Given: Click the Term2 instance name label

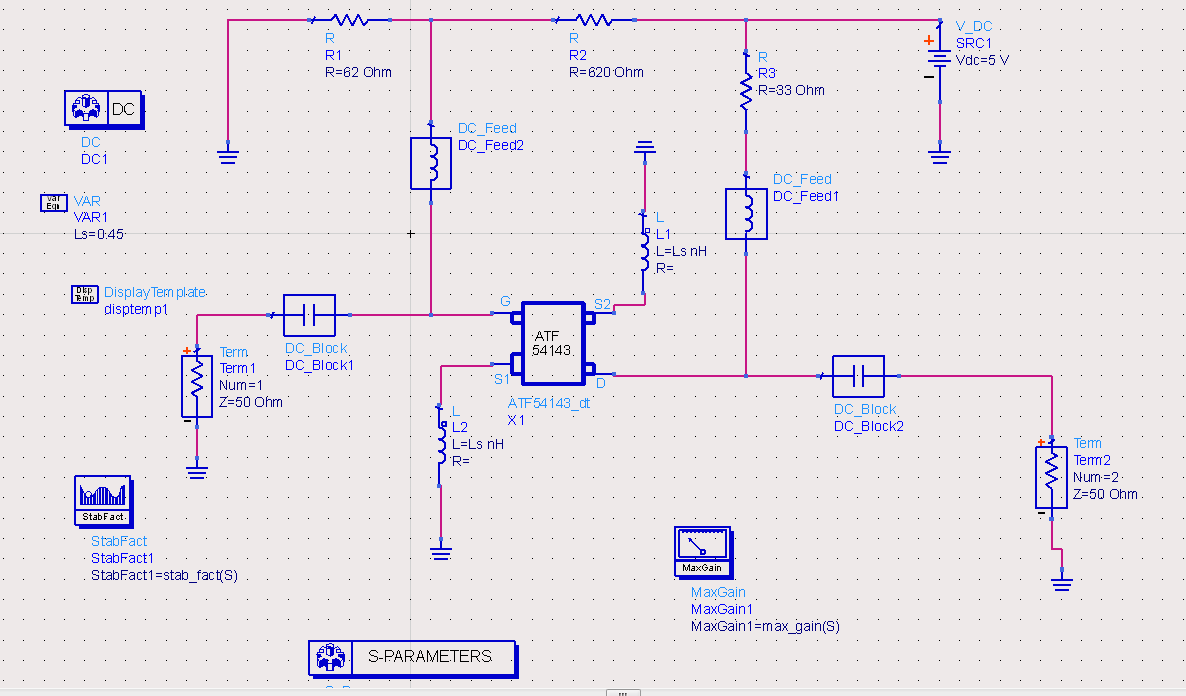Looking at the screenshot, I should 1092,461.
